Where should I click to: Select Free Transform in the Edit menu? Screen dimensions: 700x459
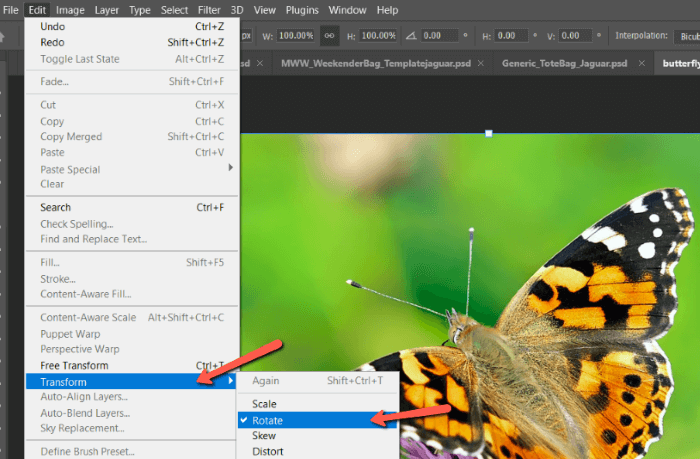coord(73,366)
